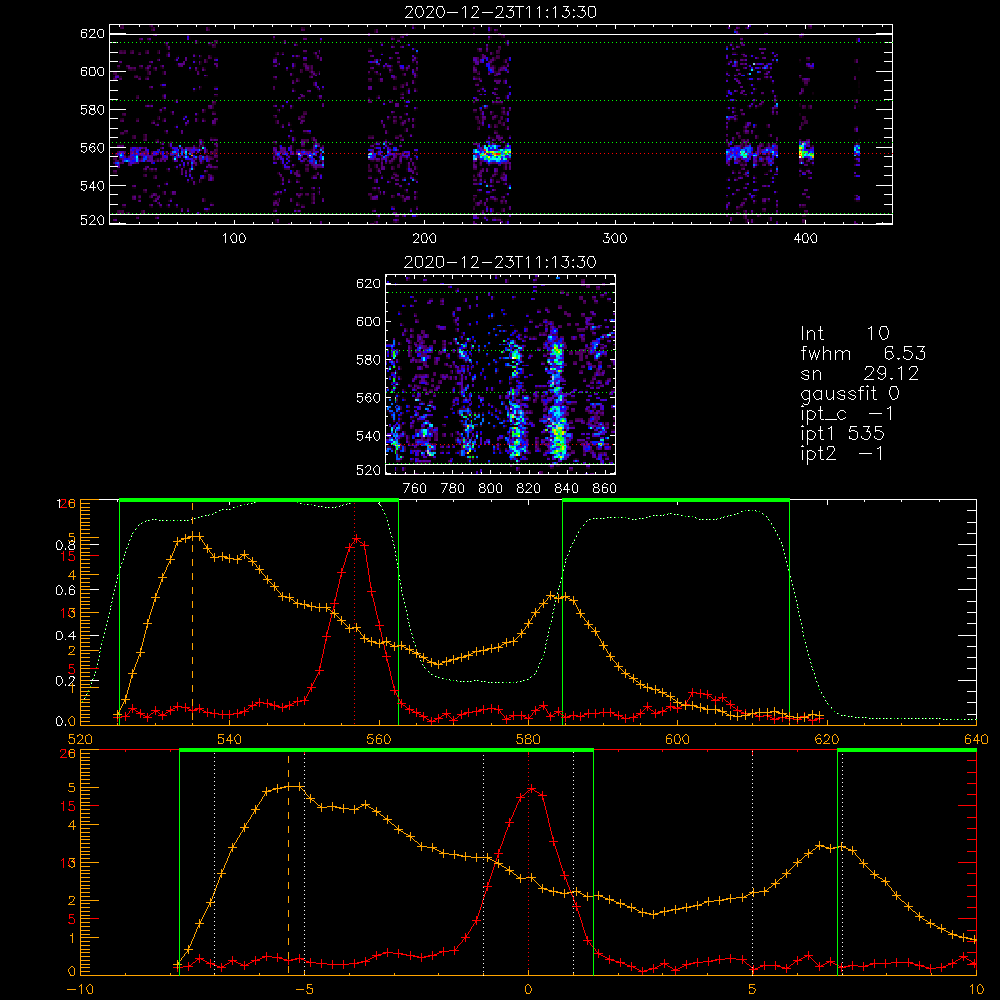Click the middle panel timestamp title 2020-12-23T11:13:30

(500, 262)
